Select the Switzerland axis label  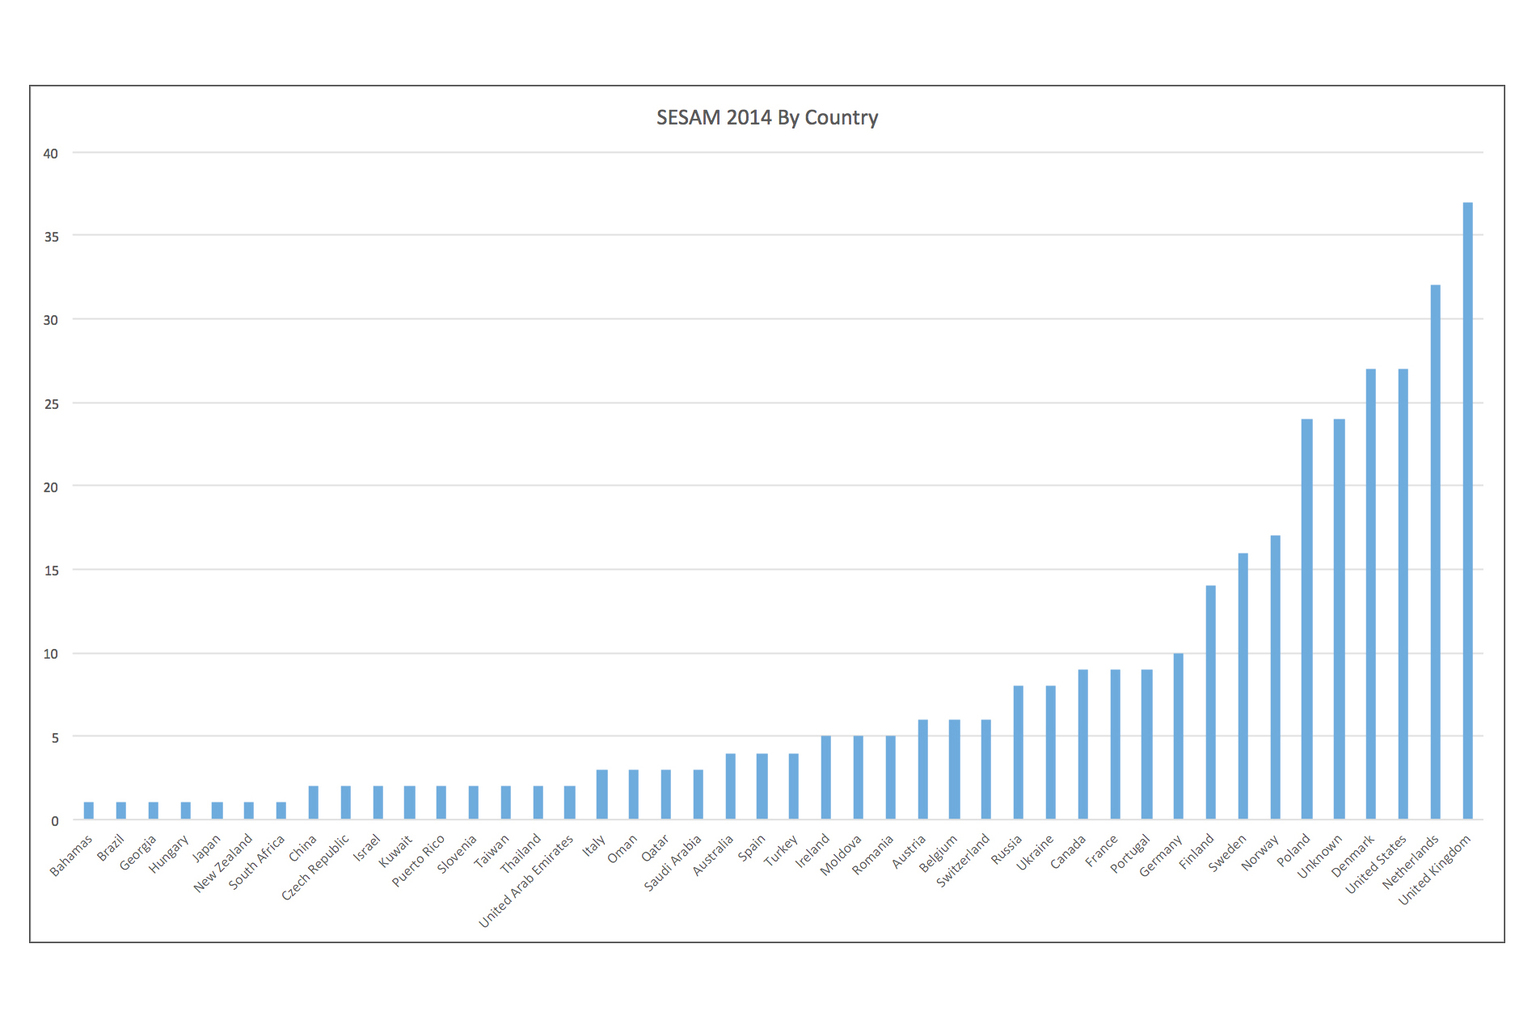click(x=963, y=860)
